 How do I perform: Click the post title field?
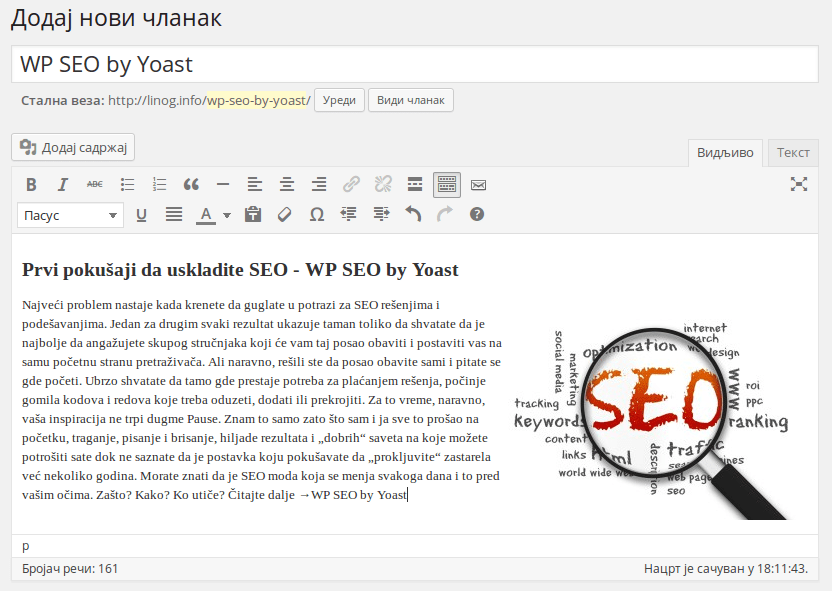tap(415, 64)
